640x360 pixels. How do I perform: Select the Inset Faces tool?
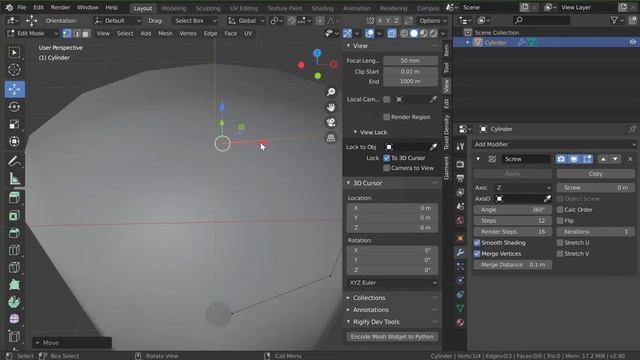[14, 216]
